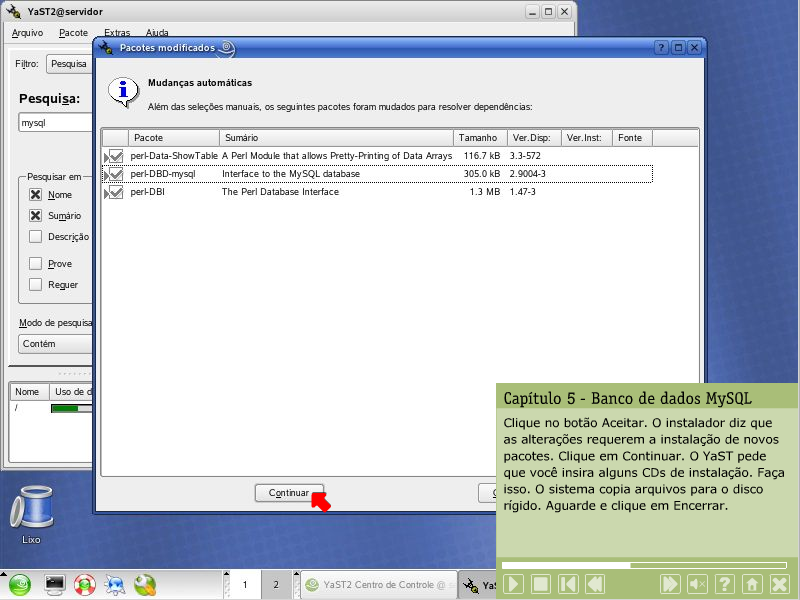Open the Konqueror taskbar icon

115,584
